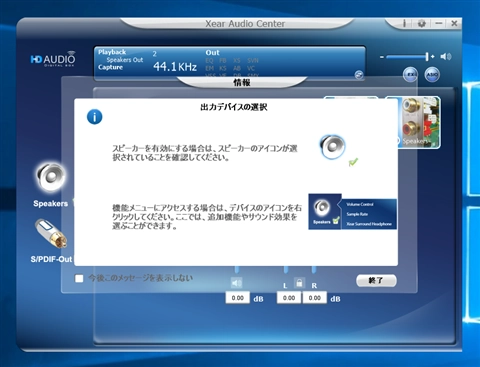Check 今後このメッセージを表示しない box

[x=79, y=278]
